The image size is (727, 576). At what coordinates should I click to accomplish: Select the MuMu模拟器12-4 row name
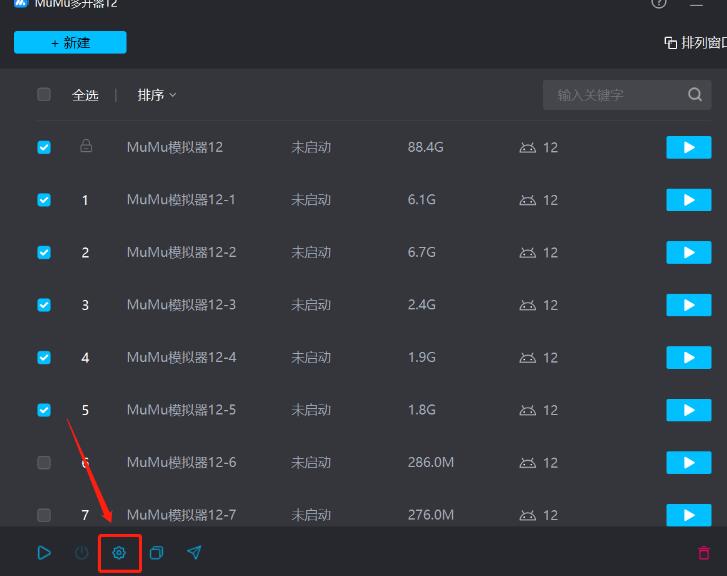(181, 357)
